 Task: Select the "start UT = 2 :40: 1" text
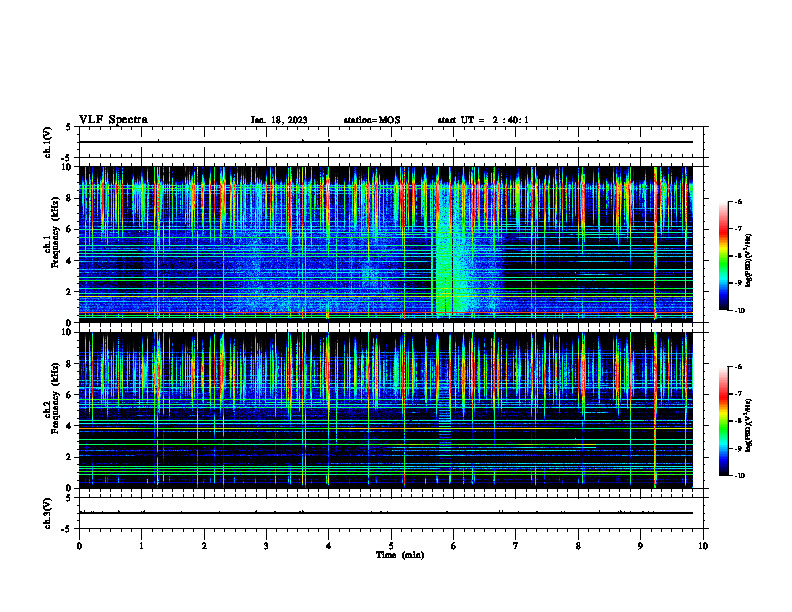click(x=483, y=120)
